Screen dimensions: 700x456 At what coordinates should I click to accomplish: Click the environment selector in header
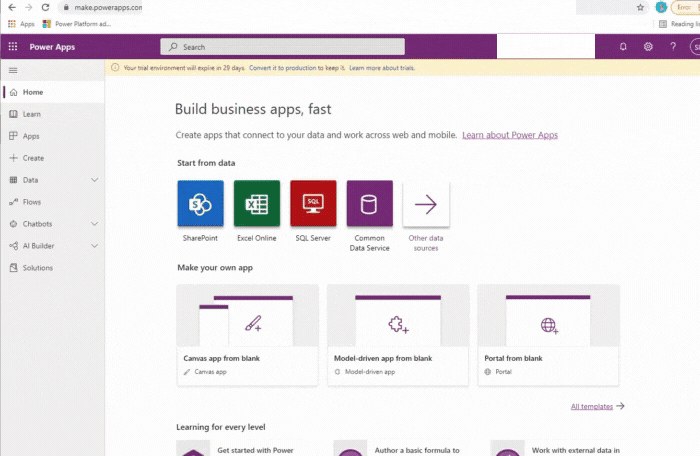coord(546,46)
